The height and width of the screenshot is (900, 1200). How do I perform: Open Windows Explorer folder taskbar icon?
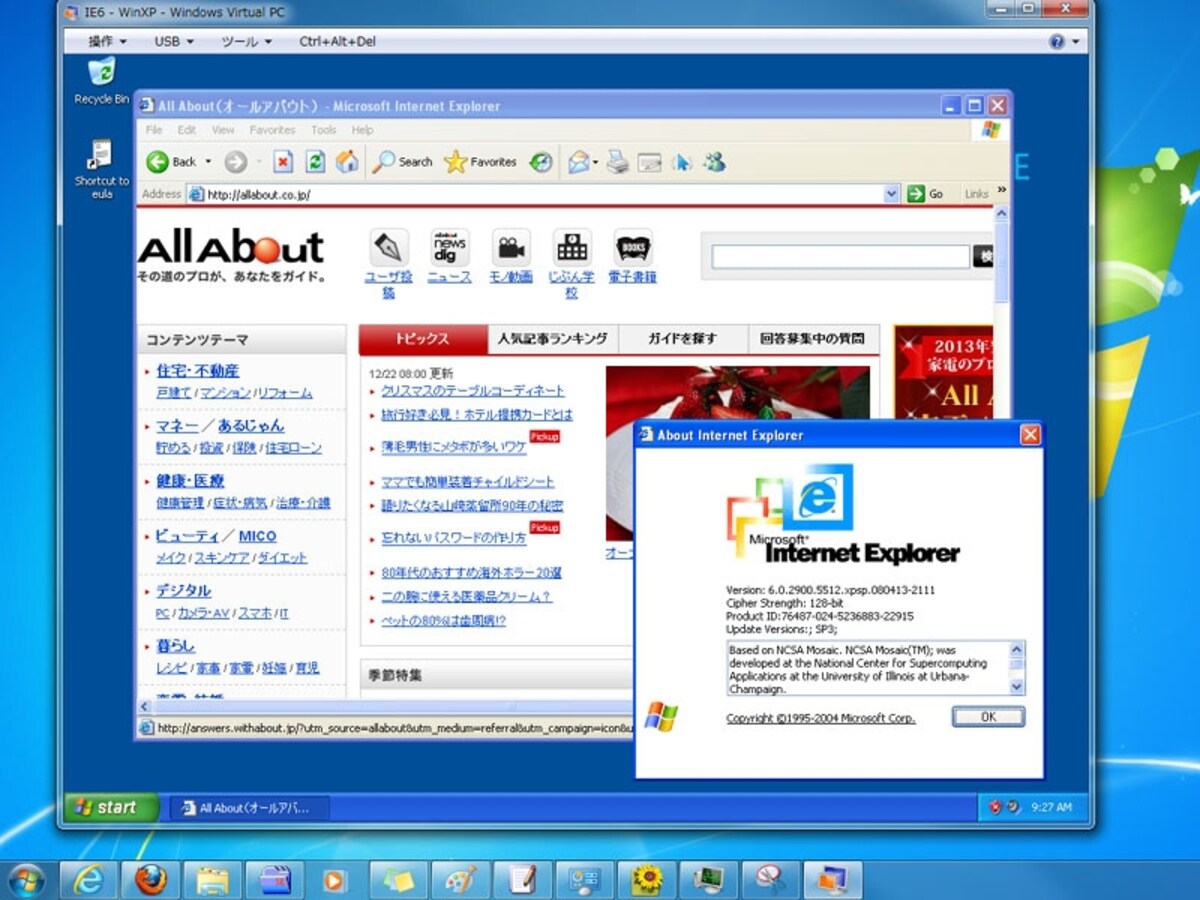[213, 879]
